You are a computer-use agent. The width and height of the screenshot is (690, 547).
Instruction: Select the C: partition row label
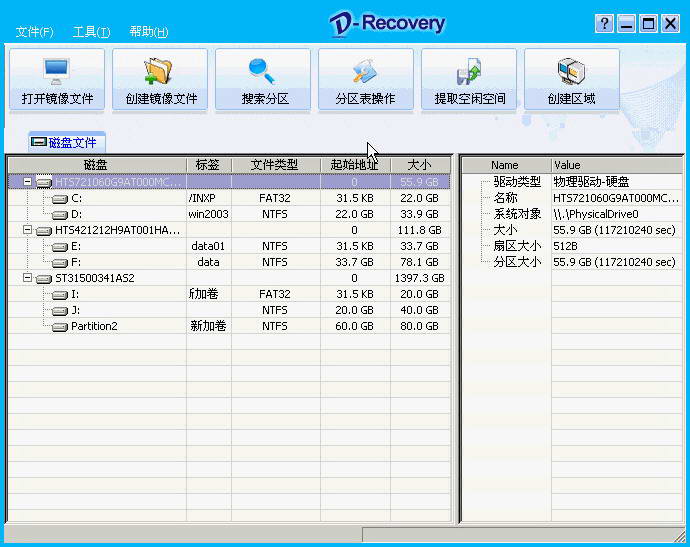click(77, 198)
